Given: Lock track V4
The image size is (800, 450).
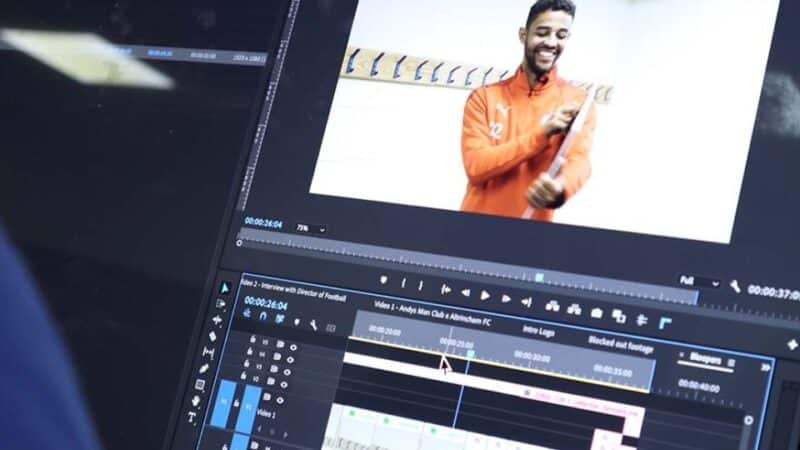Looking at the screenshot, I should coord(249,351).
